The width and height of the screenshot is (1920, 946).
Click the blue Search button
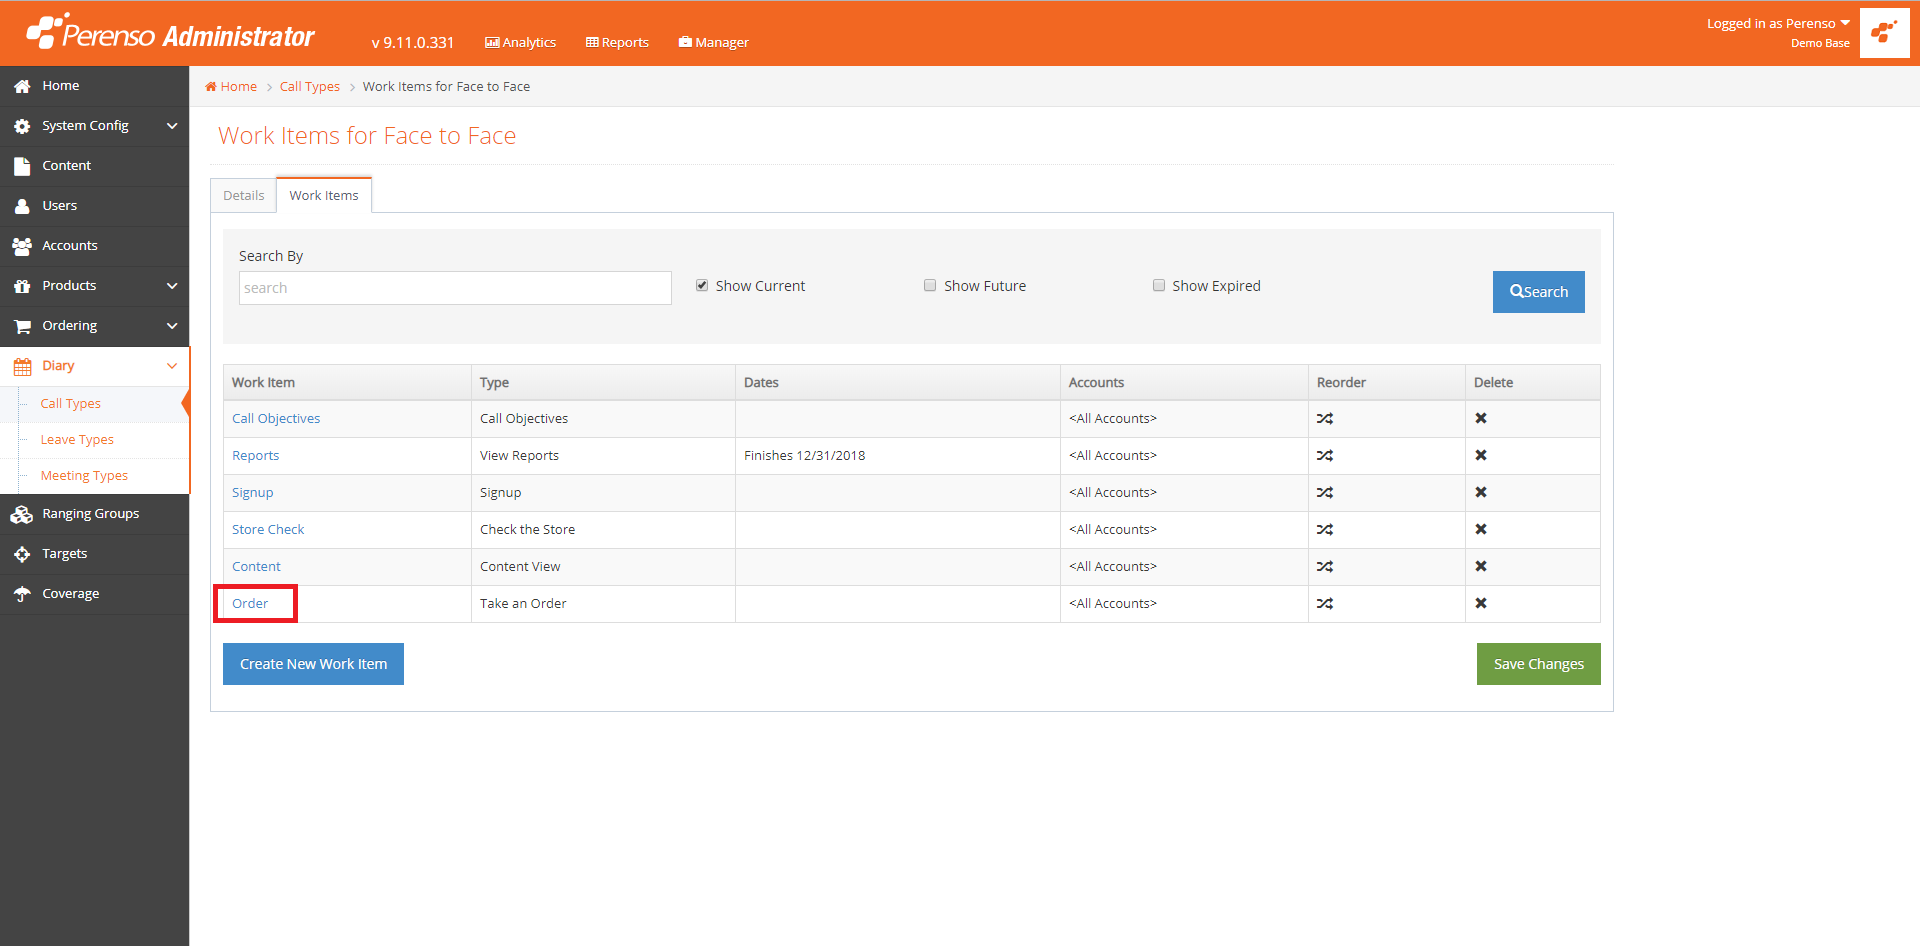pos(1538,292)
